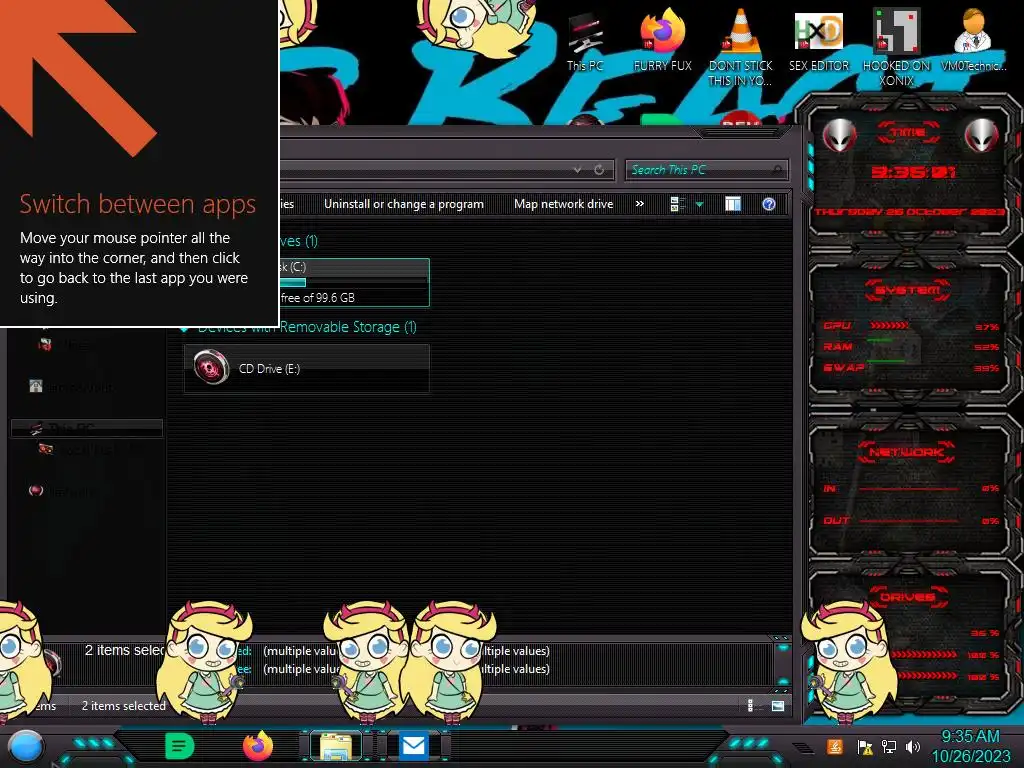The width and height of the screenshot is (1024, 768).
Task: Open Action Center flag in the tray
Action: 865,746
